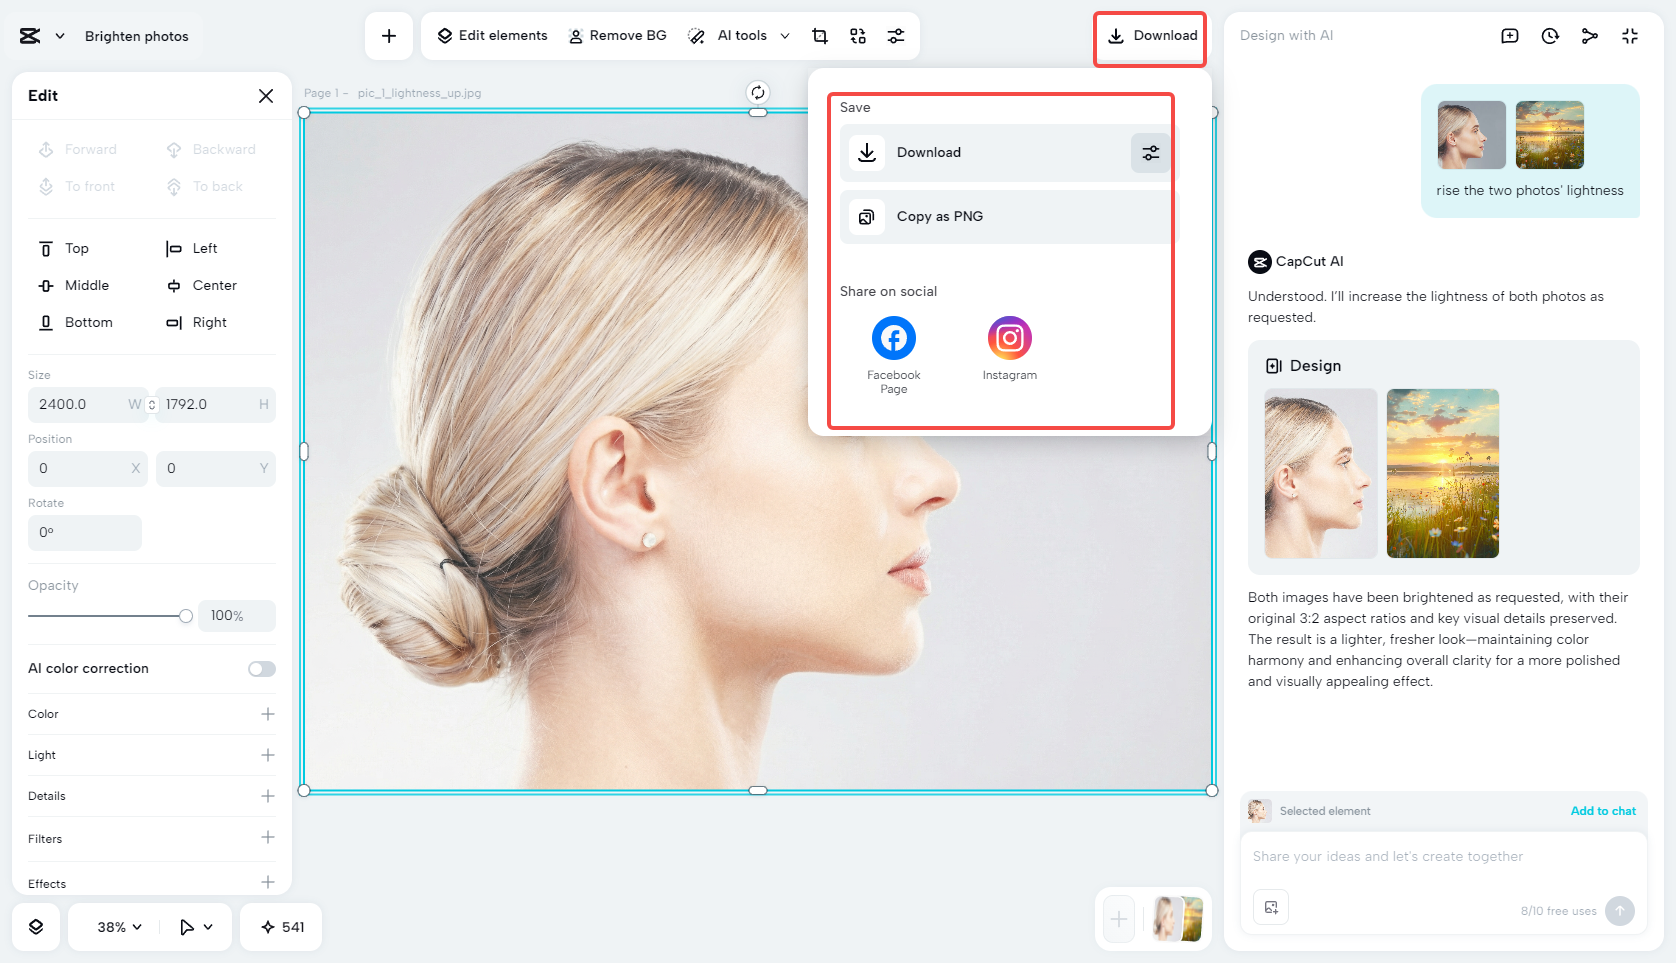The image size is (1676, 963).
Task: Align element to Top
Action: coord(64,249)
